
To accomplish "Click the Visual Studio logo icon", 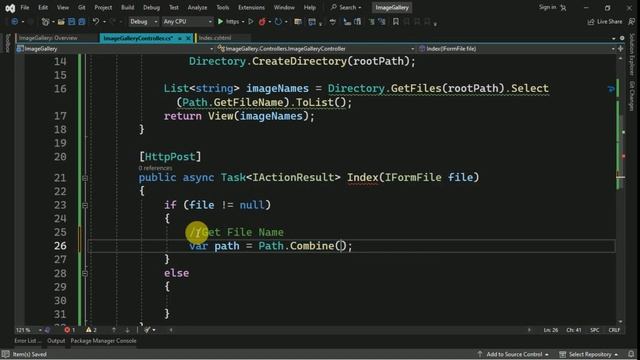I will pos(10,8).
